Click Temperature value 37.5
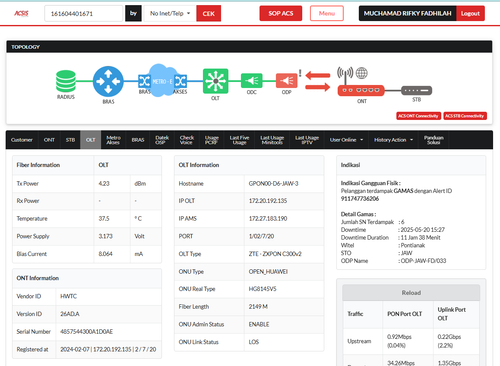The height and width of the screenshot is (366, 500). pos(104,218)
